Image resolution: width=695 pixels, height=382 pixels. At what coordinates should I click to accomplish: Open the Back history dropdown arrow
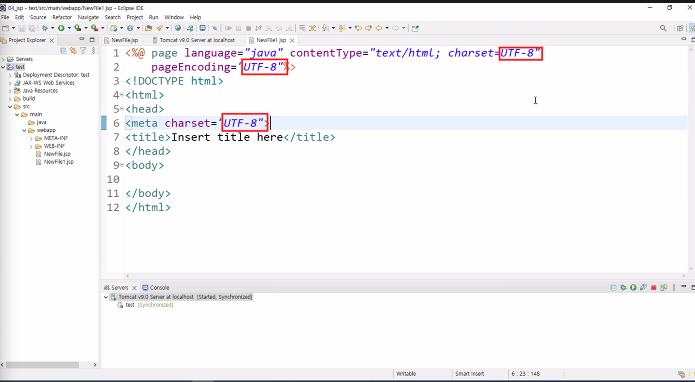click(x=387, y=28)
